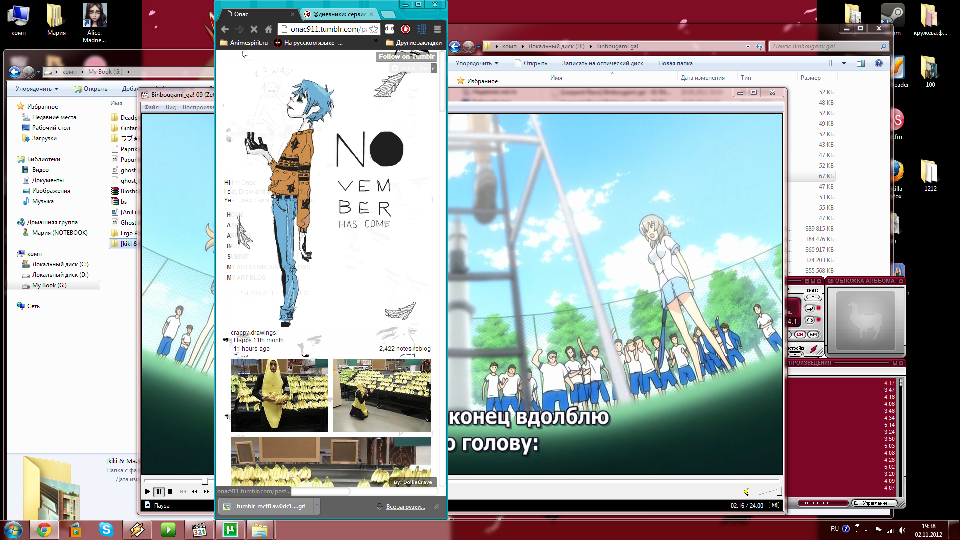Viewport: 960px width, 541px height.
Task: Open the Windows Start orb
Action: [13, 529]
